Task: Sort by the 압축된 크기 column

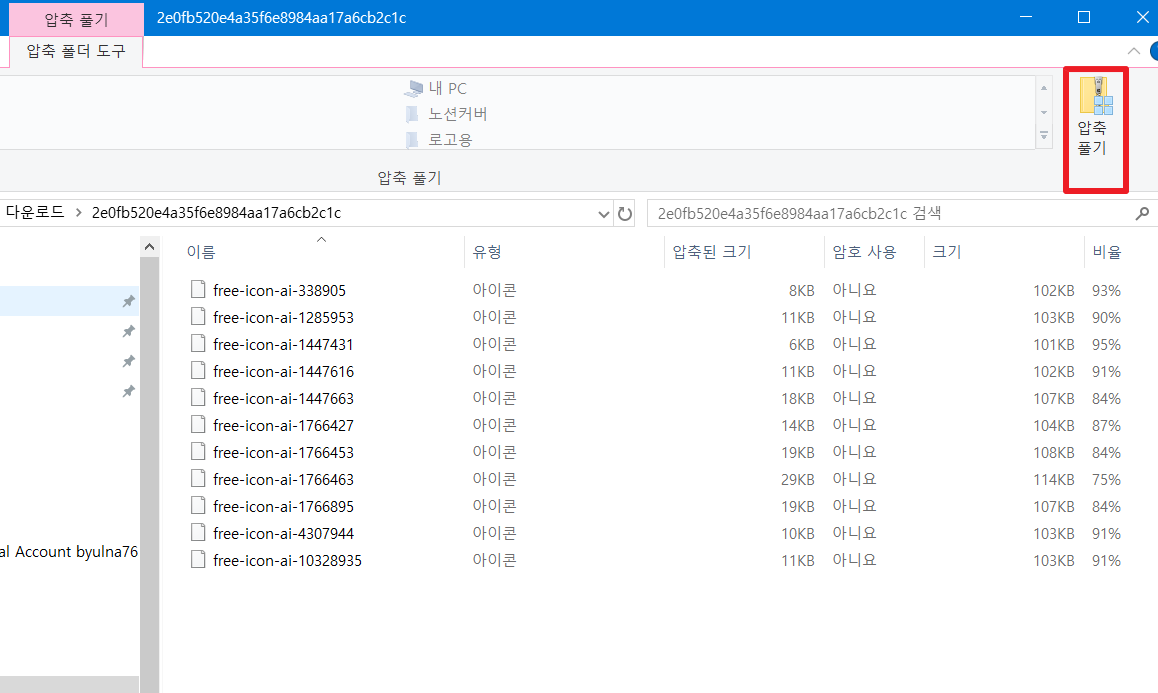Action: [x=712, y=252]
